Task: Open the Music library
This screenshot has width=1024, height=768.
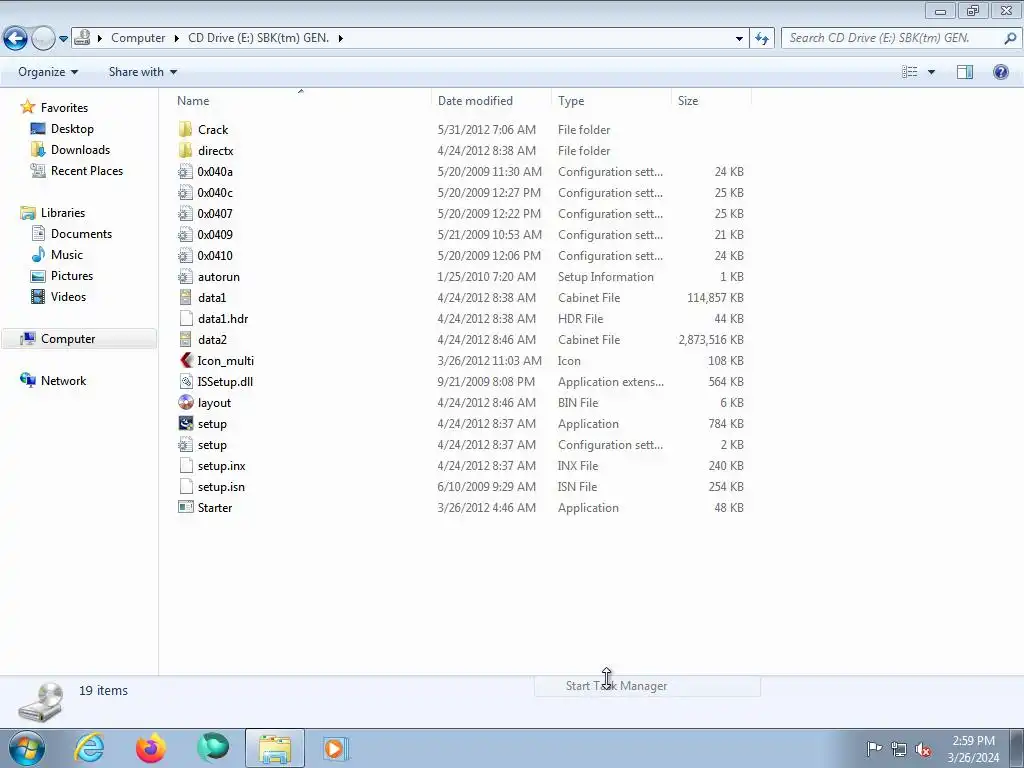Action: 67,255
